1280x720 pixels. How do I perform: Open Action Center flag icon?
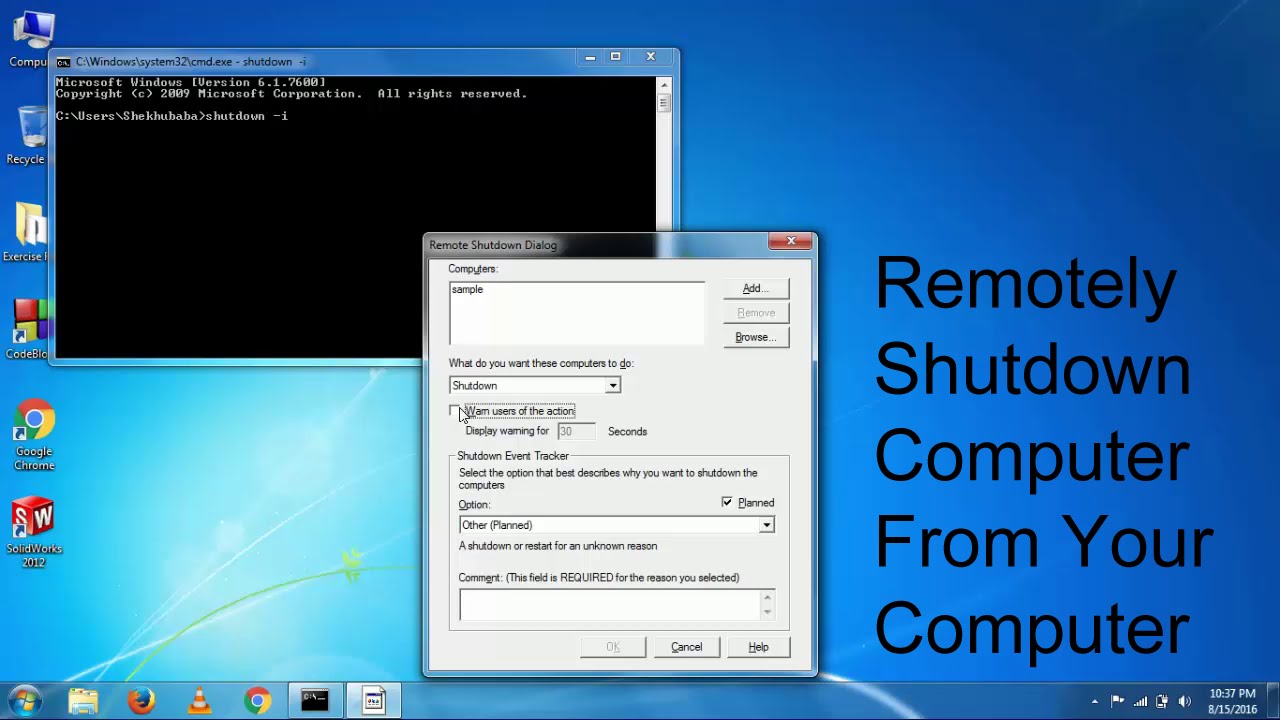(1118, 701)
